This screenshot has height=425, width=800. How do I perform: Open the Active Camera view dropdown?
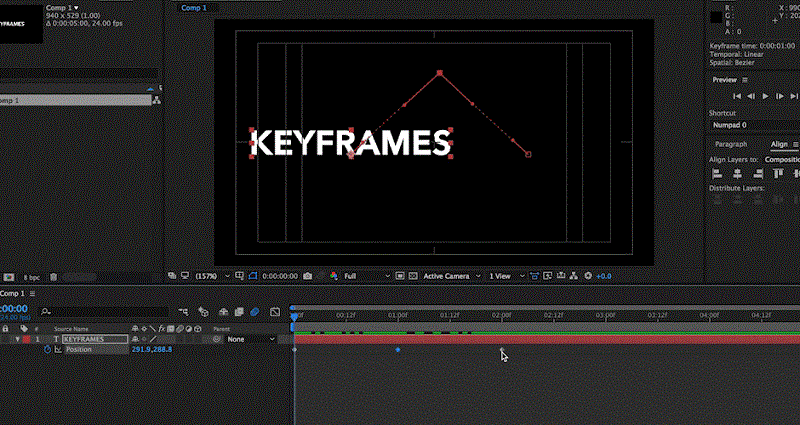click(452, 276)
